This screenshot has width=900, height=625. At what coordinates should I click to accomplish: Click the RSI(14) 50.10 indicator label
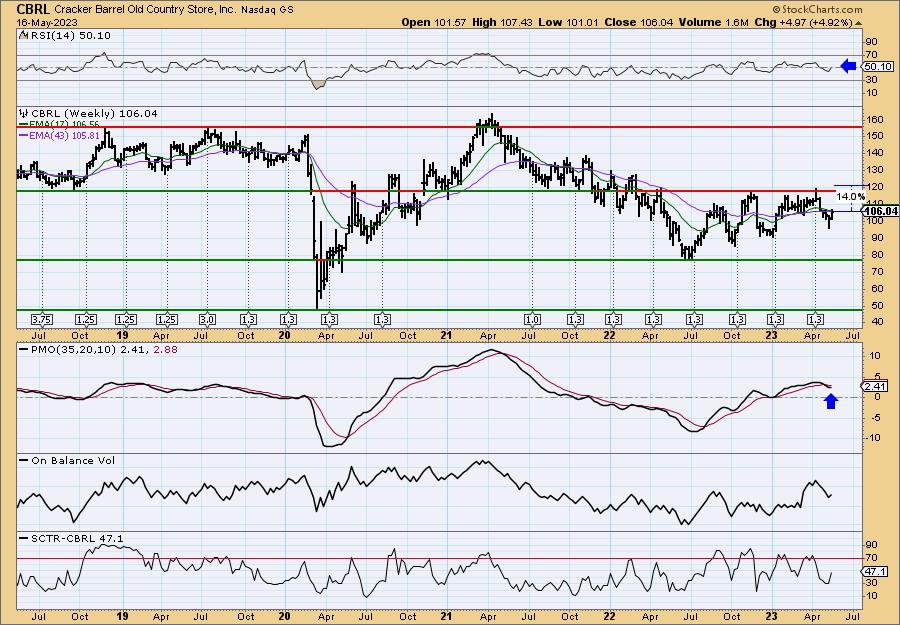[x=69, y=35]
